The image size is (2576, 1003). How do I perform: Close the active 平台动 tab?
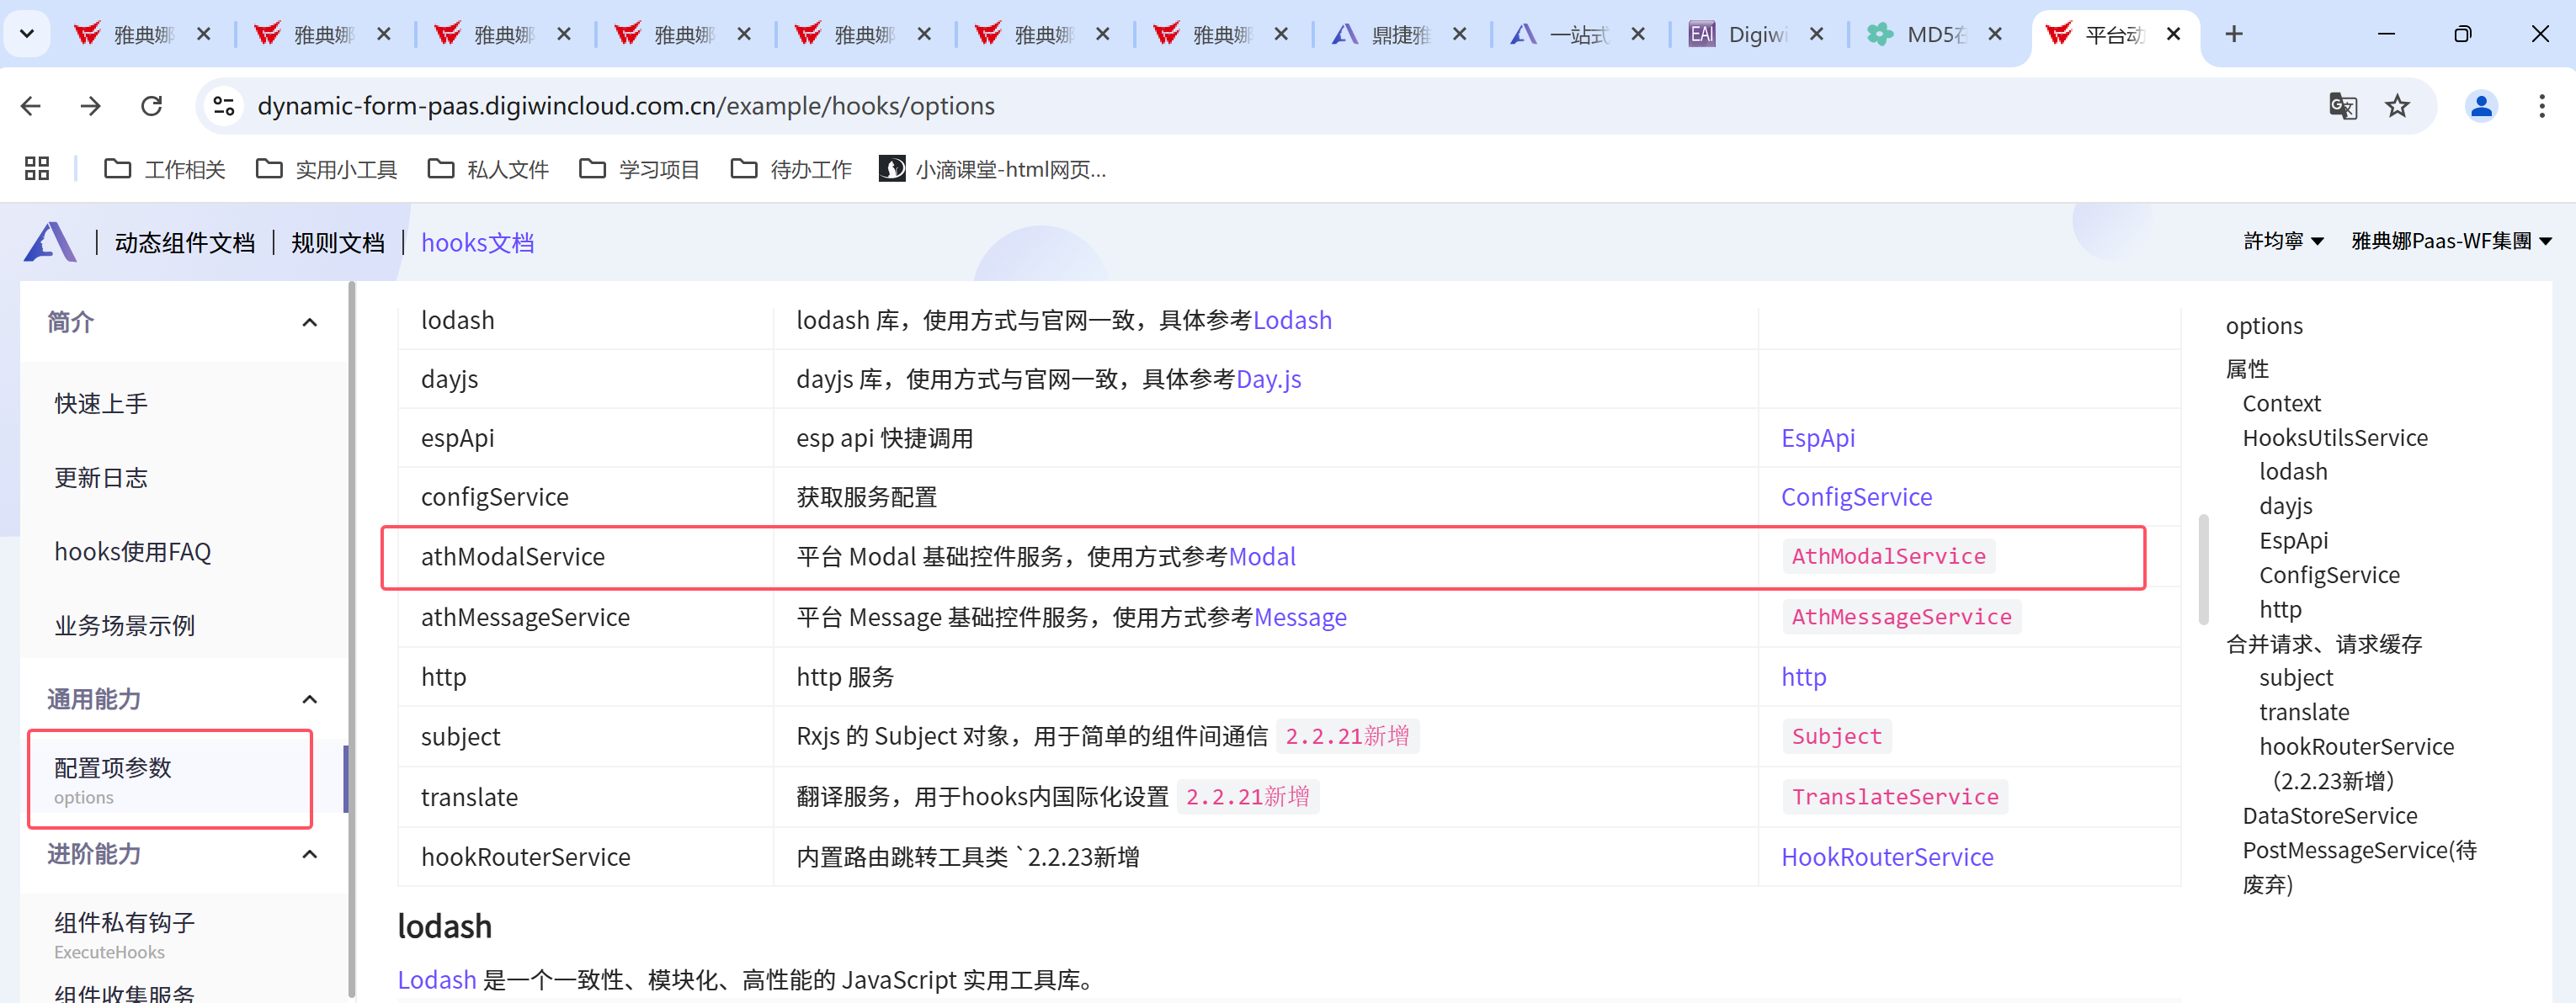(x=2173, y=34)
